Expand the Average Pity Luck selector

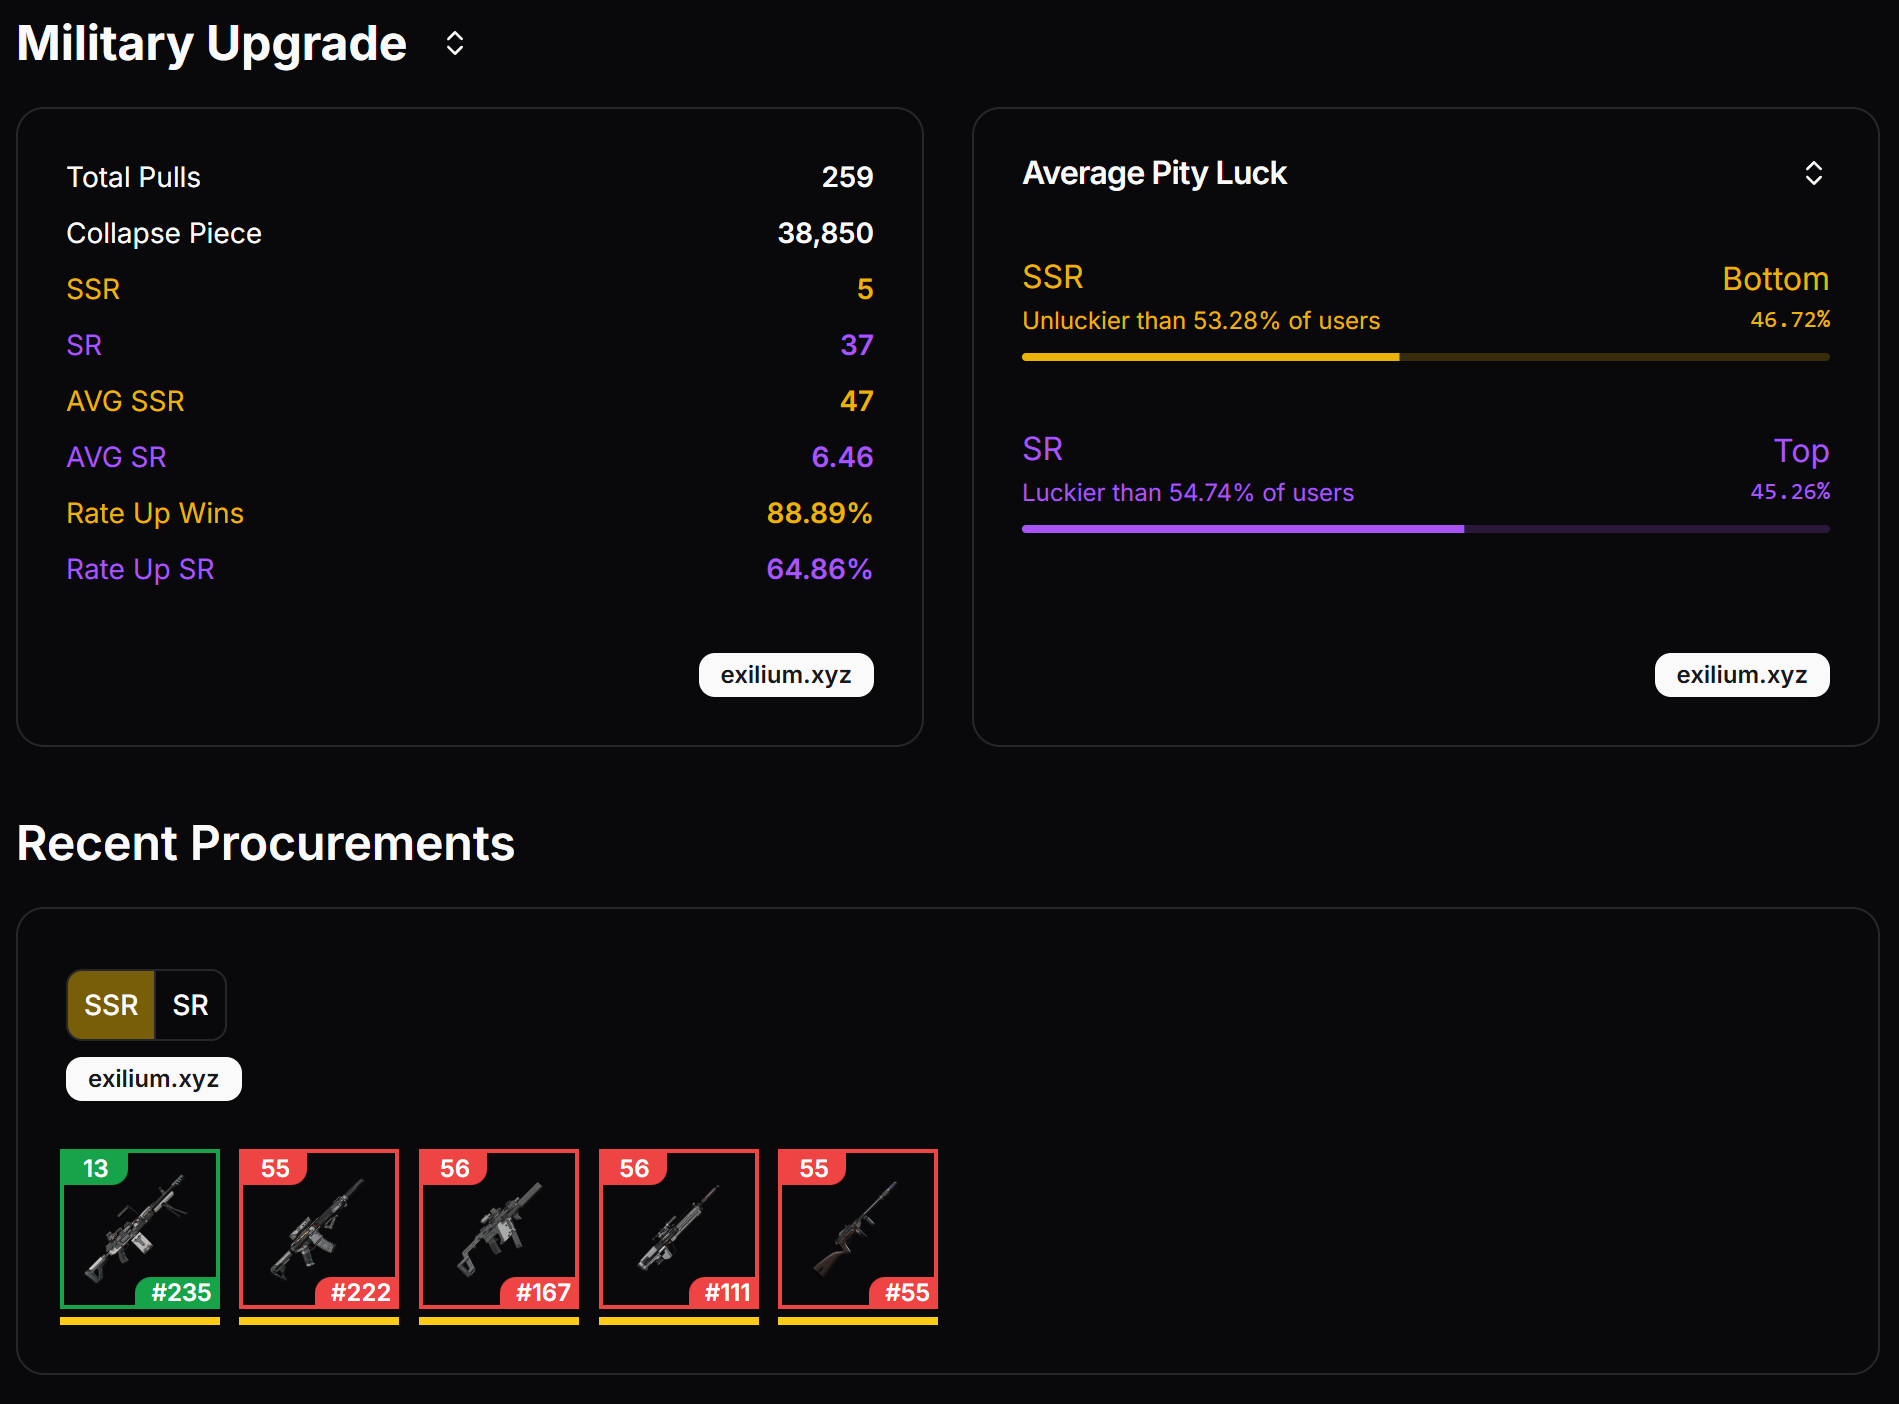(1813, 173)
